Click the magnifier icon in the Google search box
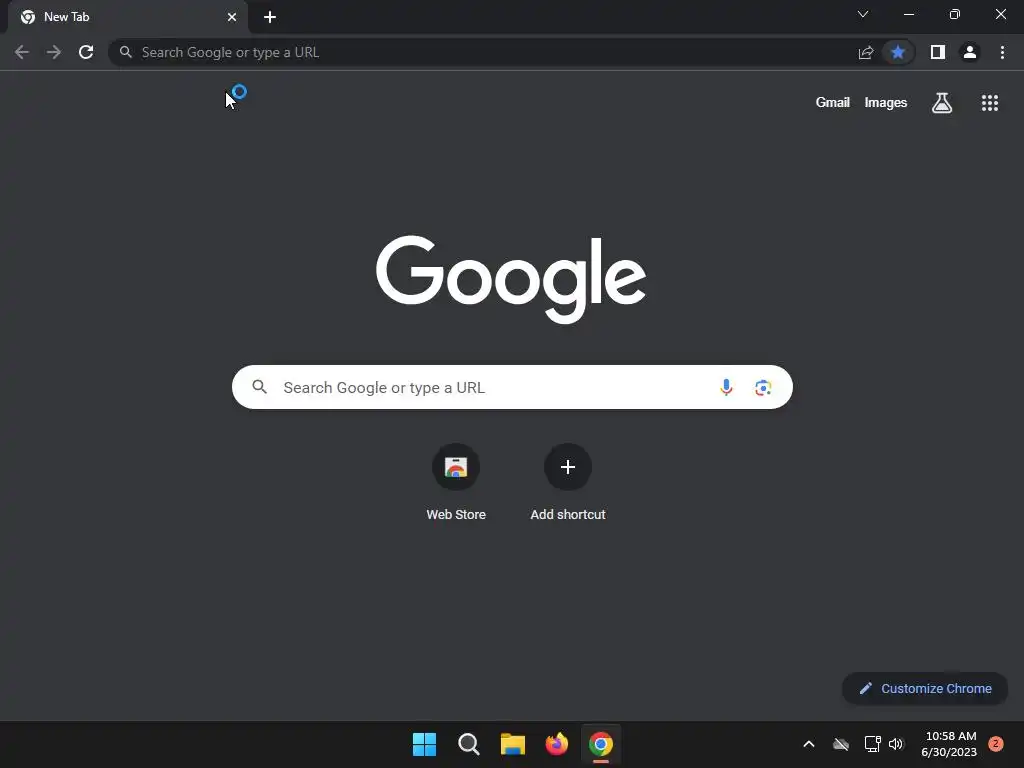 [260, 387]
